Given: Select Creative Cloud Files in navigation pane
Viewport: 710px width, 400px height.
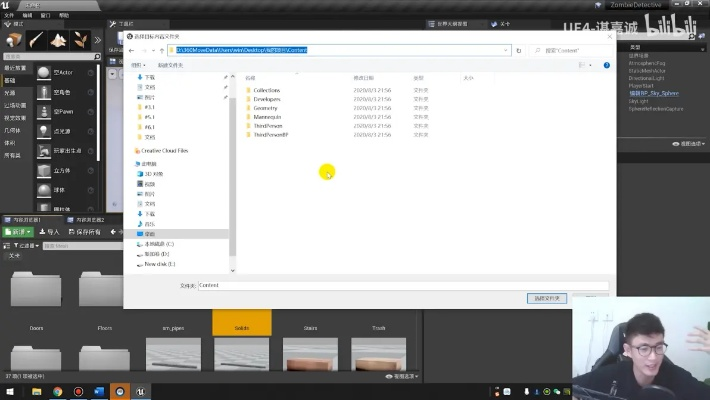Looking at the screenshot, I should click(x=165, y=150).
